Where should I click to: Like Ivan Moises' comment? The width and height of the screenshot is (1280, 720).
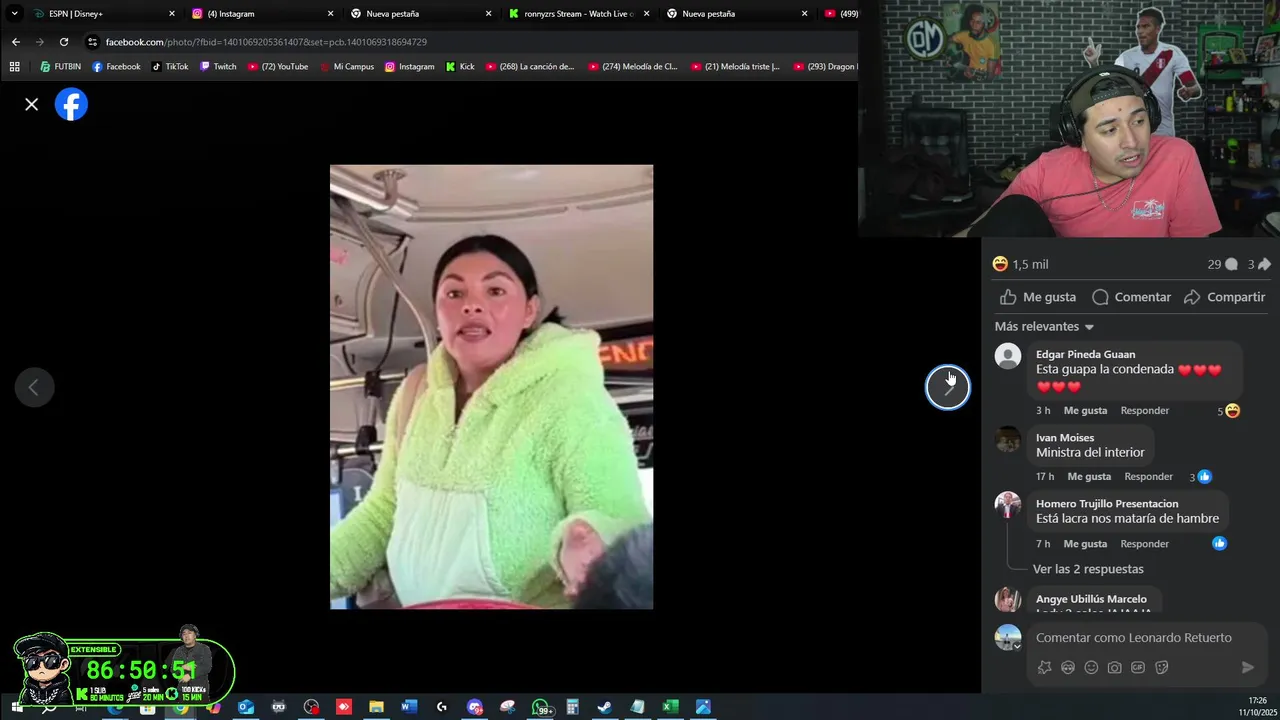coord(1089,476)
